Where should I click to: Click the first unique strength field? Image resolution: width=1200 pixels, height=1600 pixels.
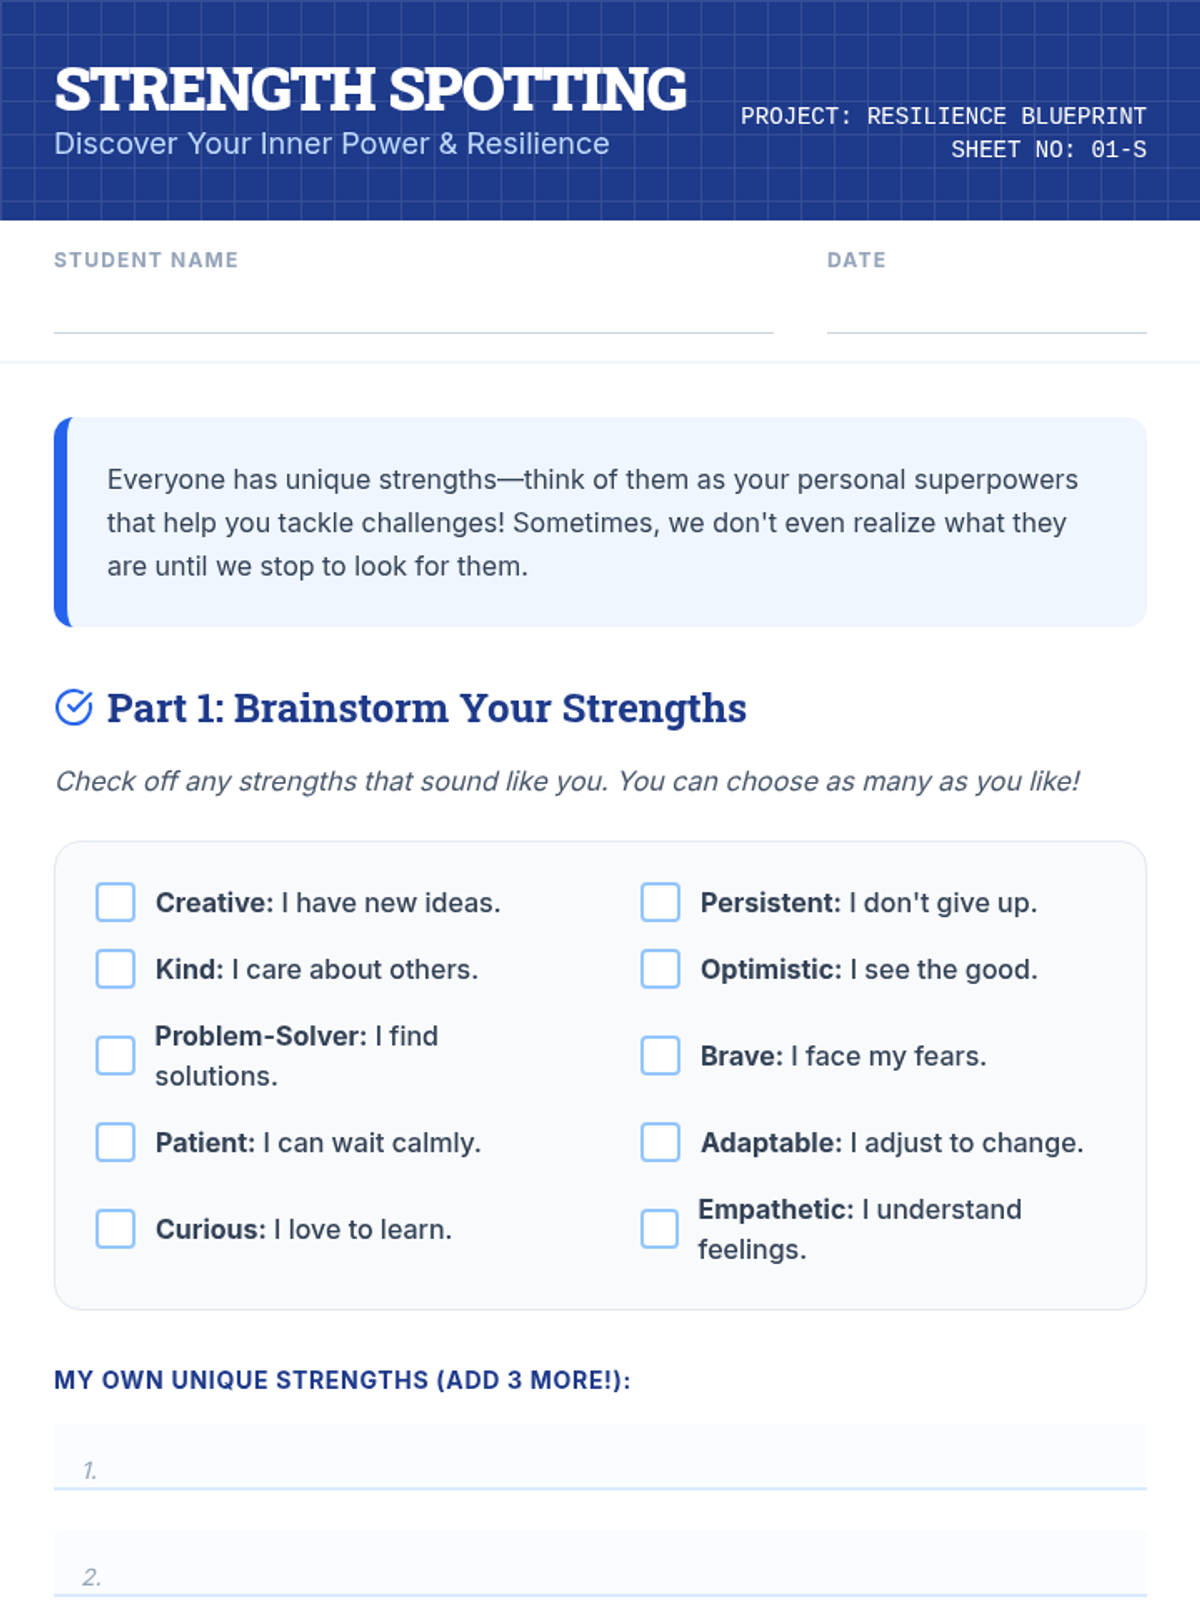[x=600, y=1457]
